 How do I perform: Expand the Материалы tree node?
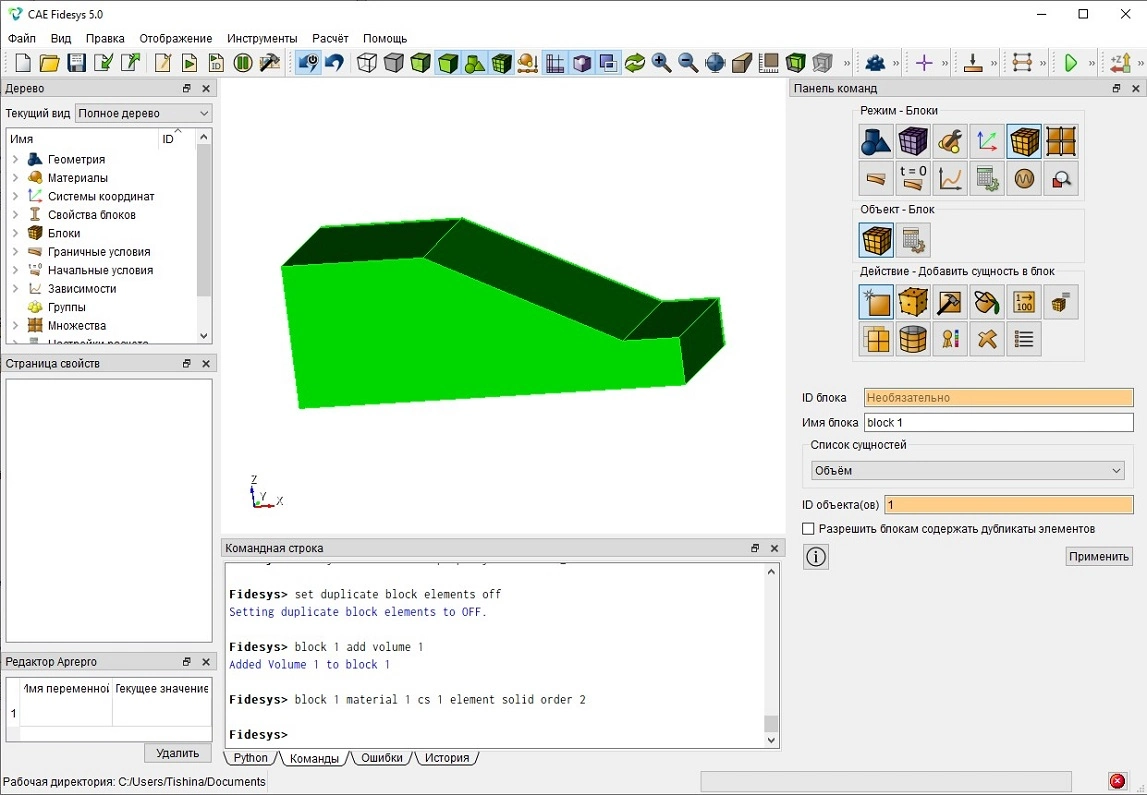pos(15,178)
